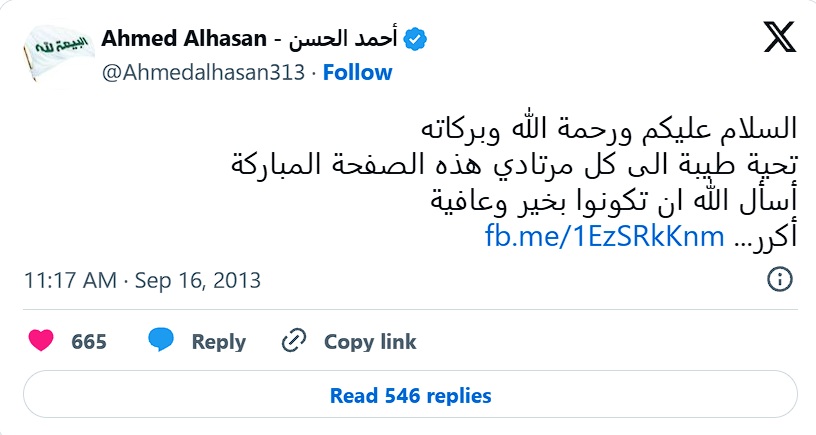Click the blue reply speech bubble icon
Image resolution: width=816 pixels, height=435 pixels.
tap(161, 341)
